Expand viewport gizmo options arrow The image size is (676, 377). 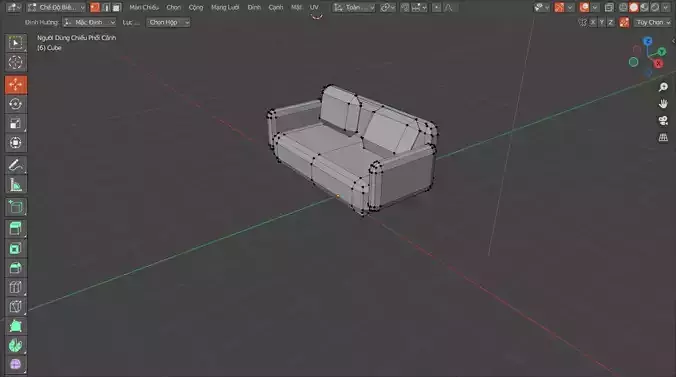pyautogui.click(x=570, y=7)
